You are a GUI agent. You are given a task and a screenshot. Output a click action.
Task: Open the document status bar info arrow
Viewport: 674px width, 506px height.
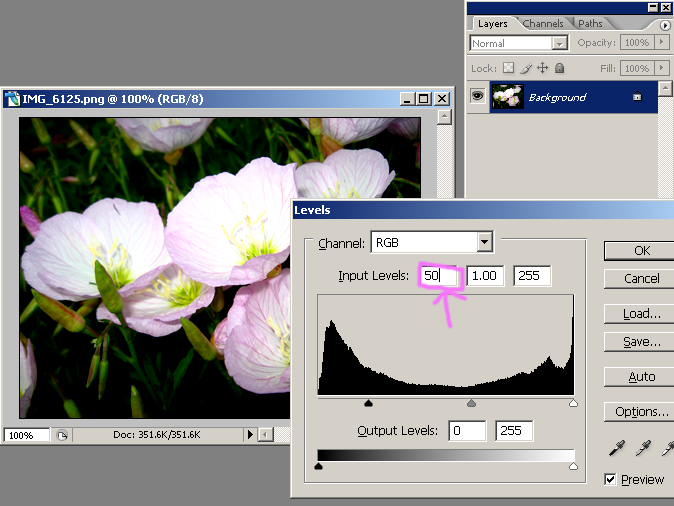tap(250, 435)
